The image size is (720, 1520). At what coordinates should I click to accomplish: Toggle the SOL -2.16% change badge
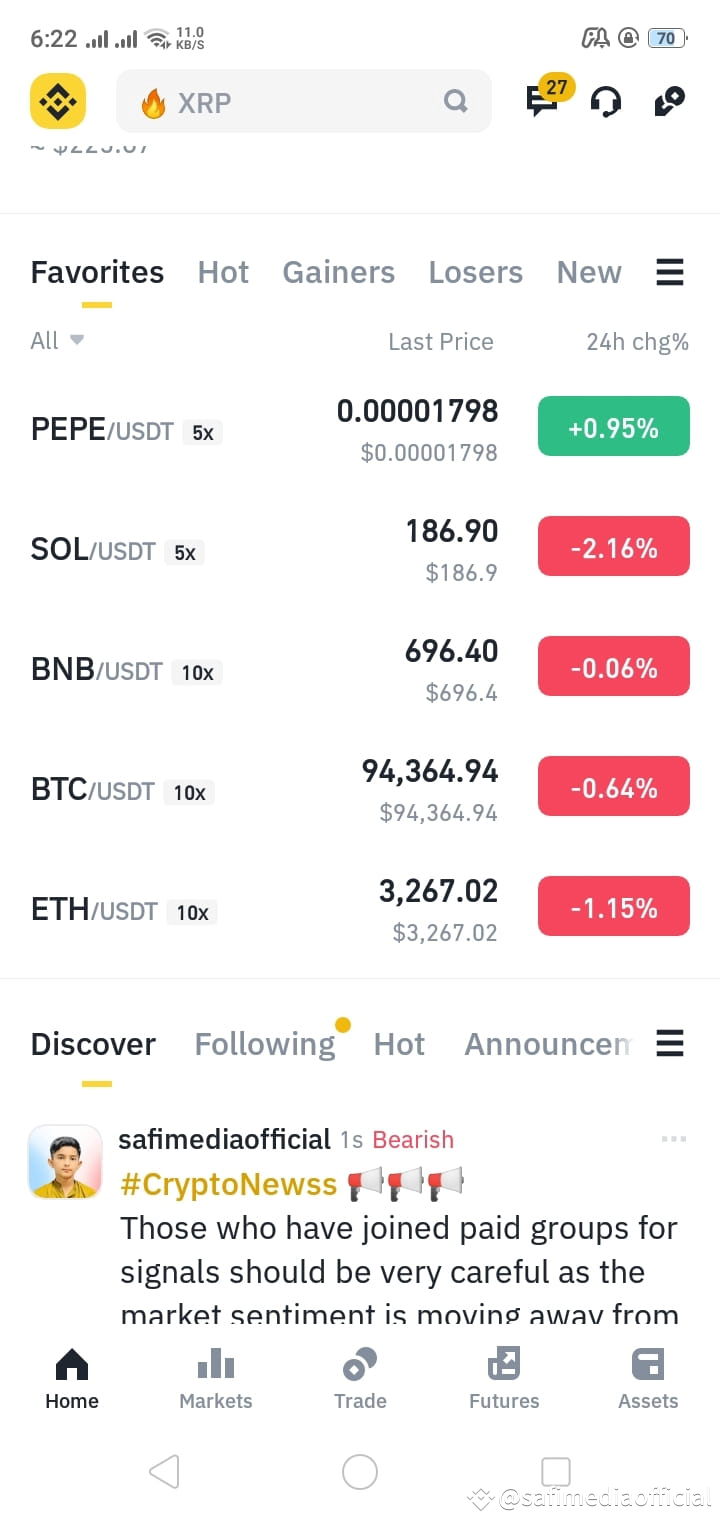[x=614, y=547]
